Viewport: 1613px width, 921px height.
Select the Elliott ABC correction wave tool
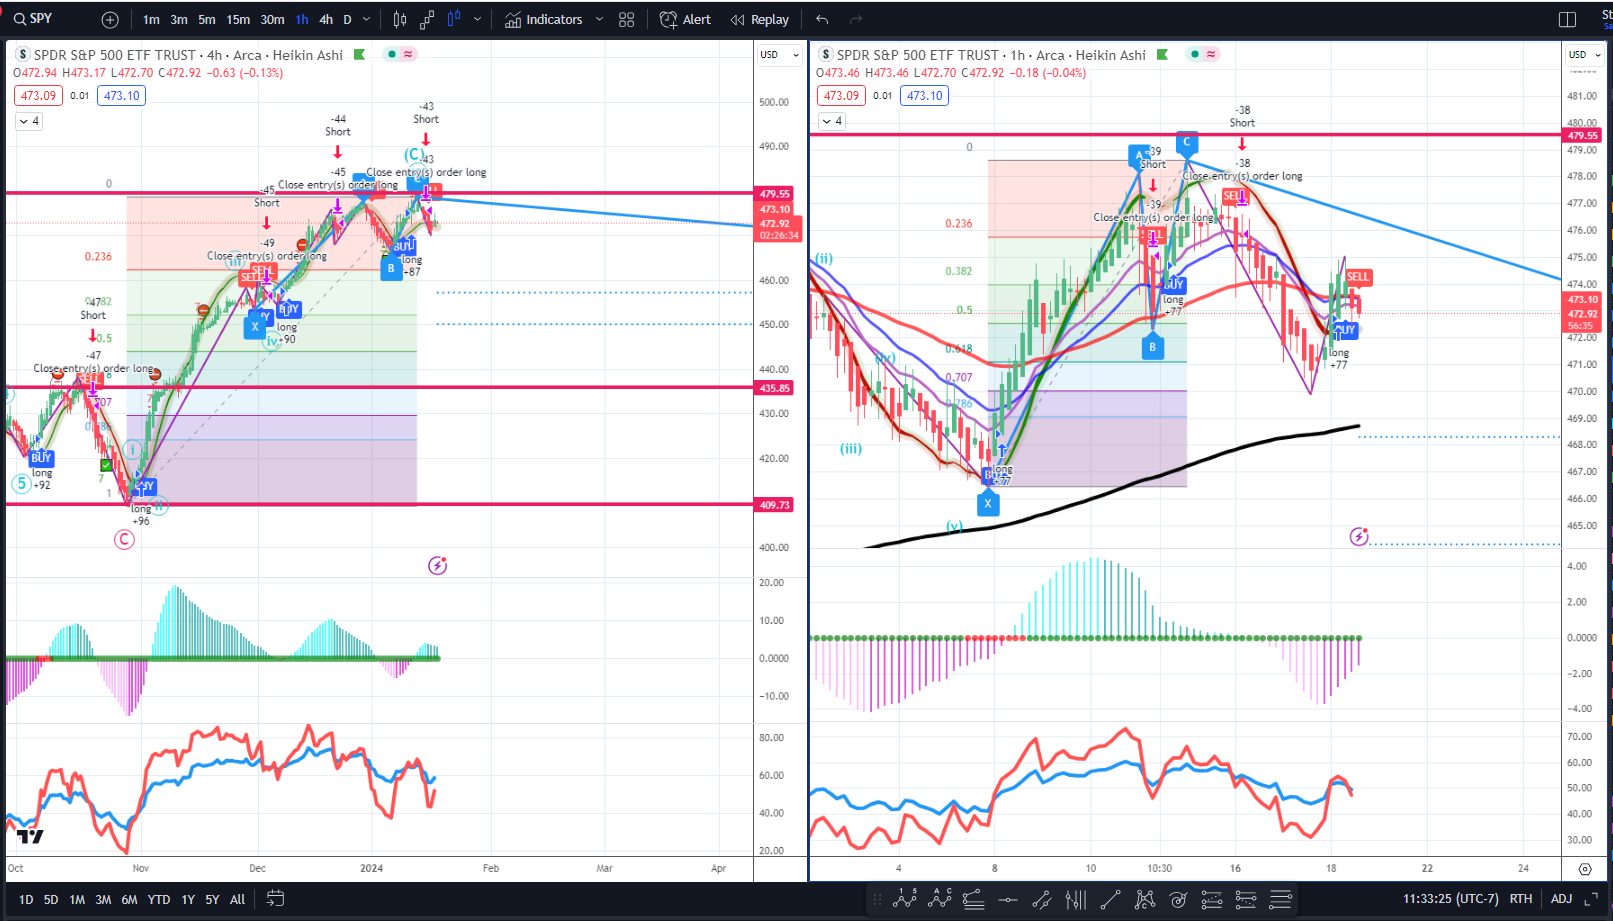pos(940,899)
